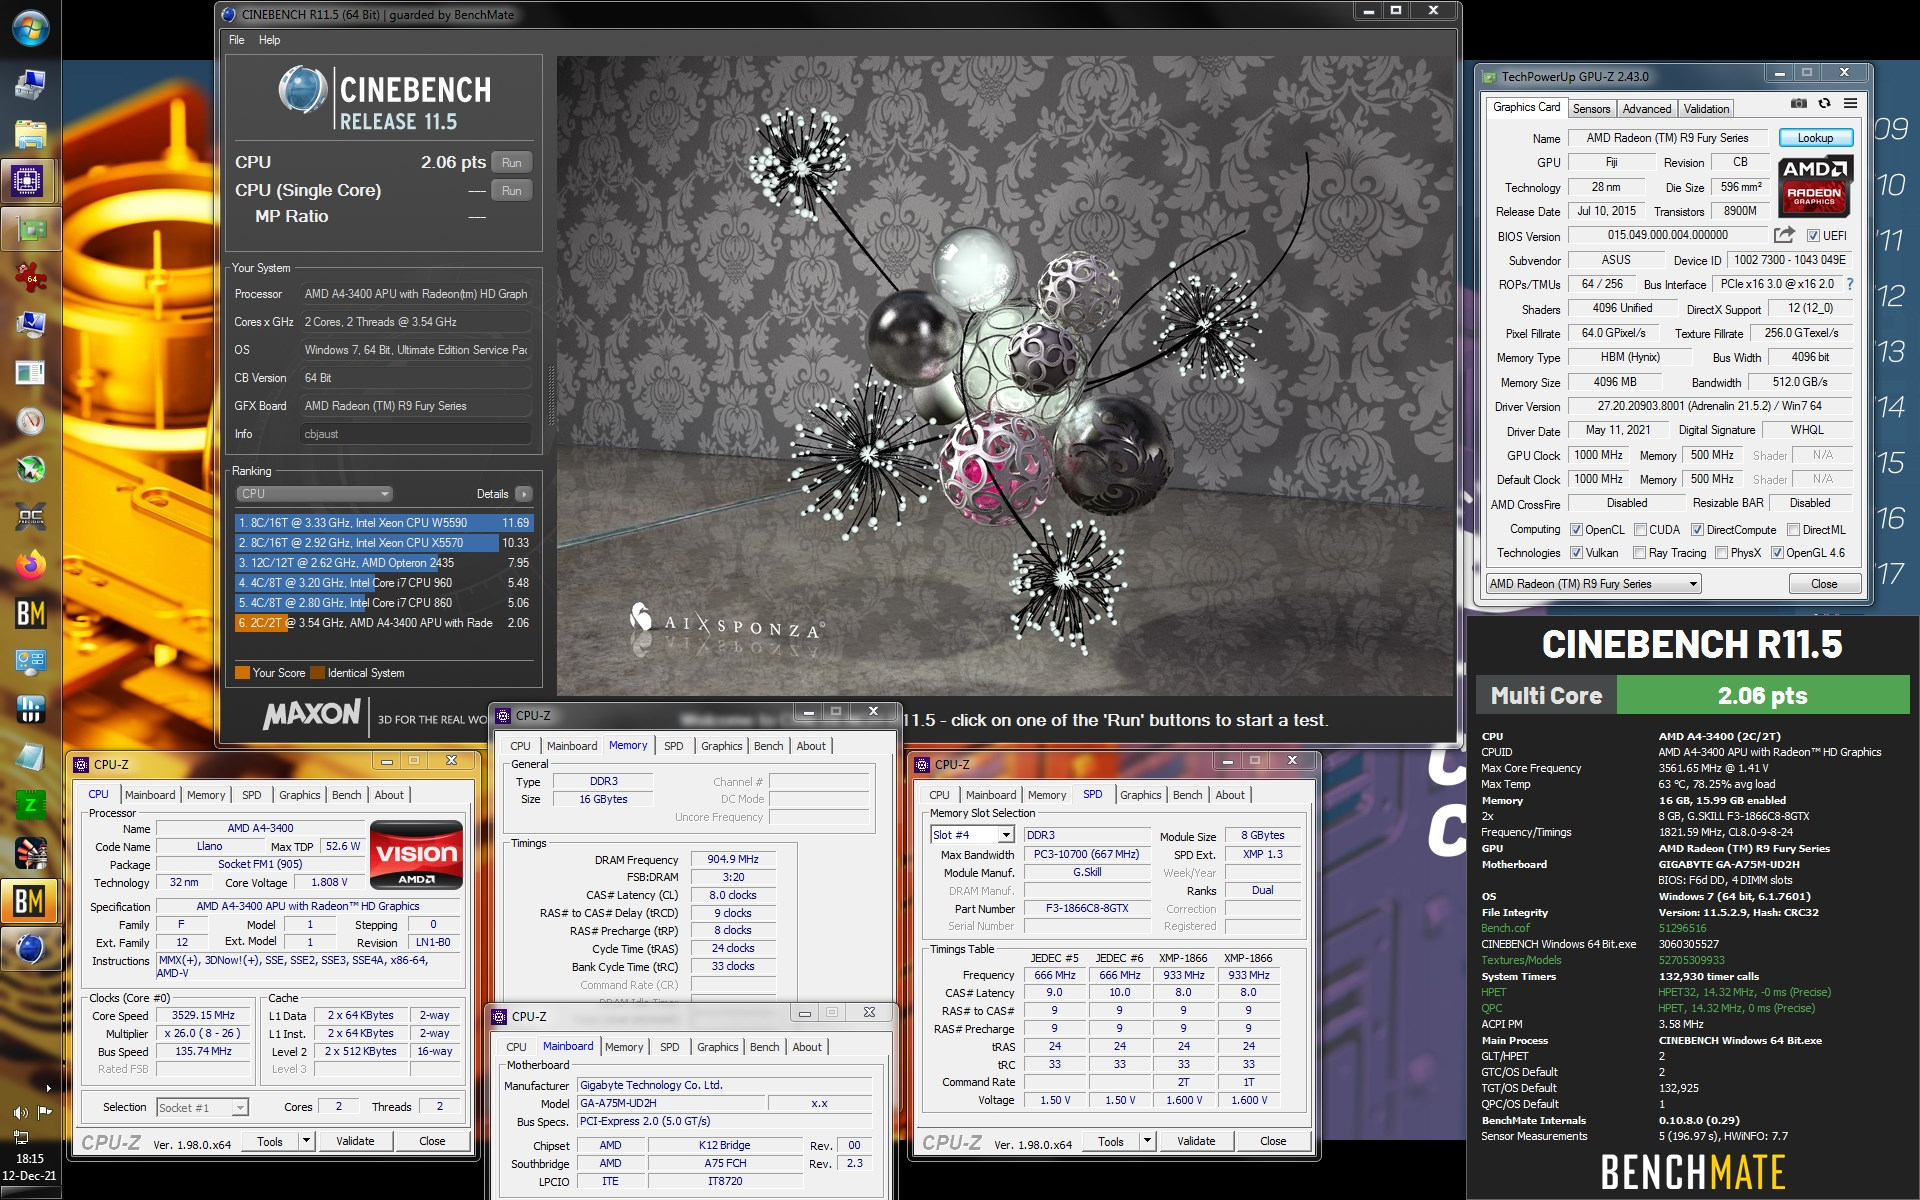Open Tools dropdown arrow in SPD tab window

[x=1147, y=1141]
